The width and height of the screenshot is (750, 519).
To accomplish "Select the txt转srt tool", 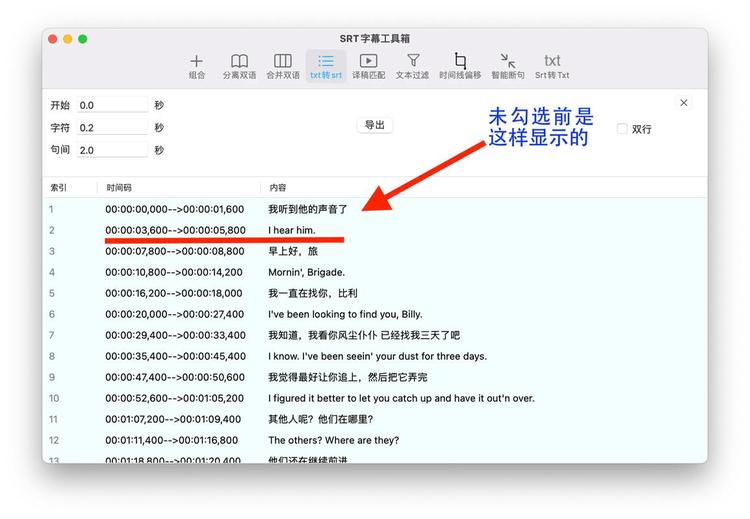I will [326, 66].
